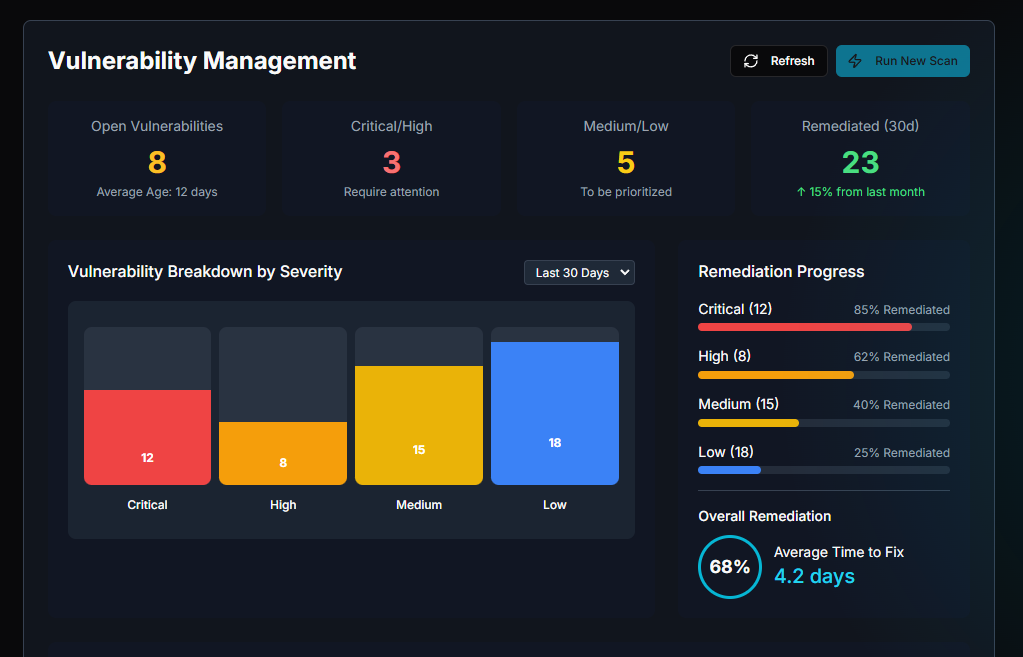Select the Open Vulnerabilities summary card
This screenshot has height=657, width=1023.
point(156,157)
